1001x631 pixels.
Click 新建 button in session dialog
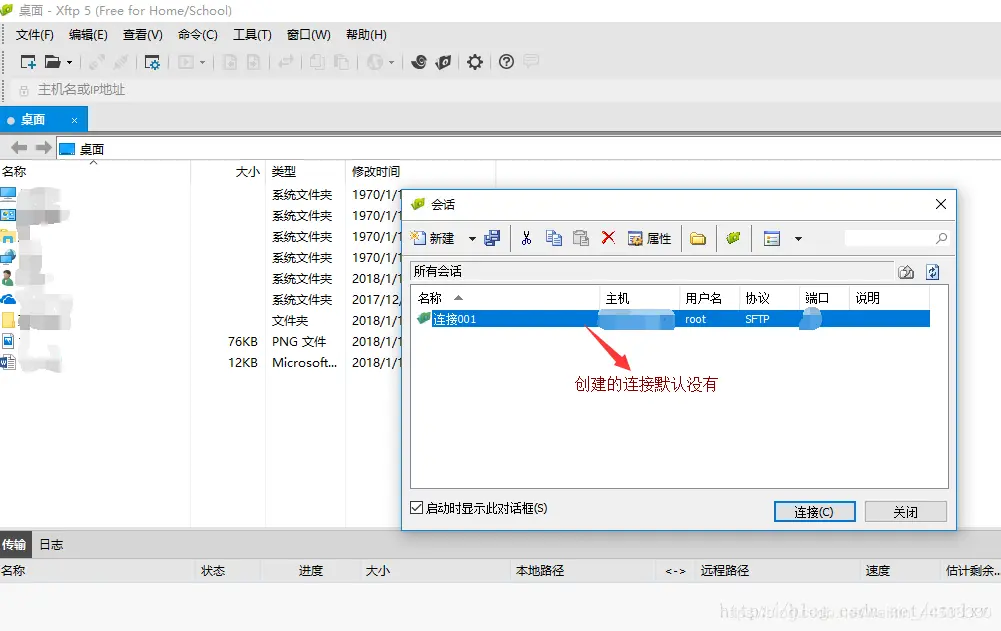click(433, 239)
